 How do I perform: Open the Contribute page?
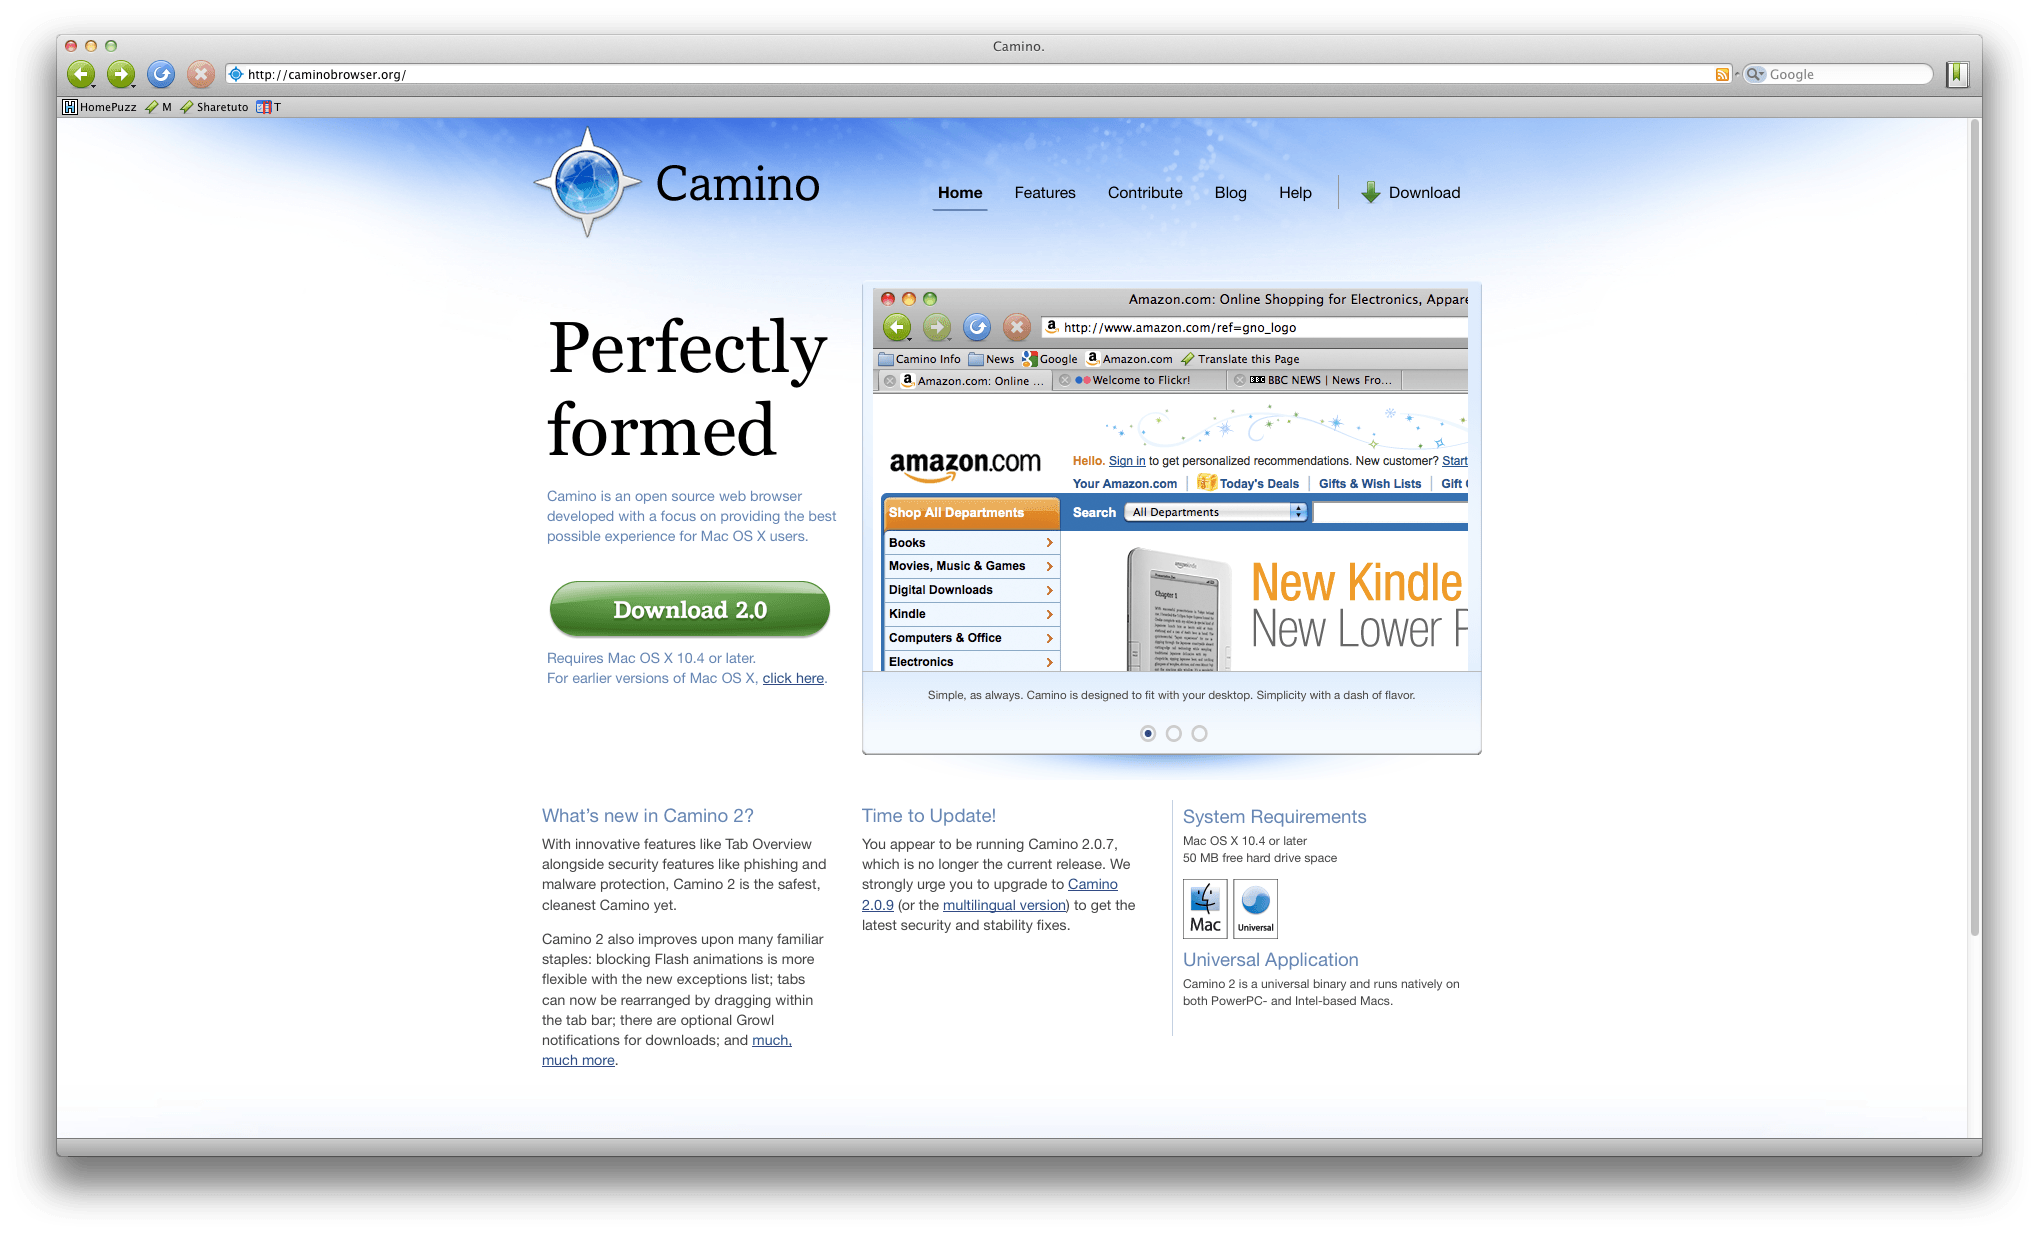pyautogui.click(x=1145, y=193)
